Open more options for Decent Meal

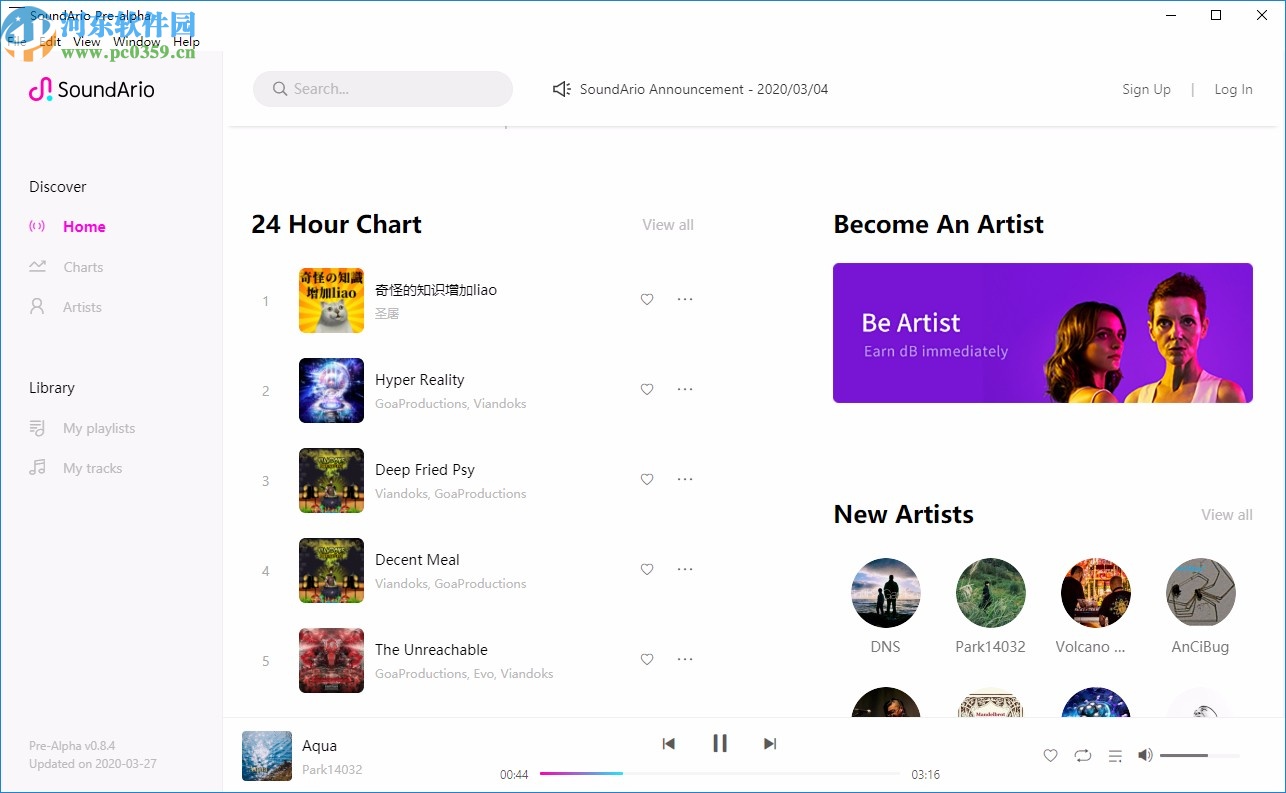tap(685, 569)
